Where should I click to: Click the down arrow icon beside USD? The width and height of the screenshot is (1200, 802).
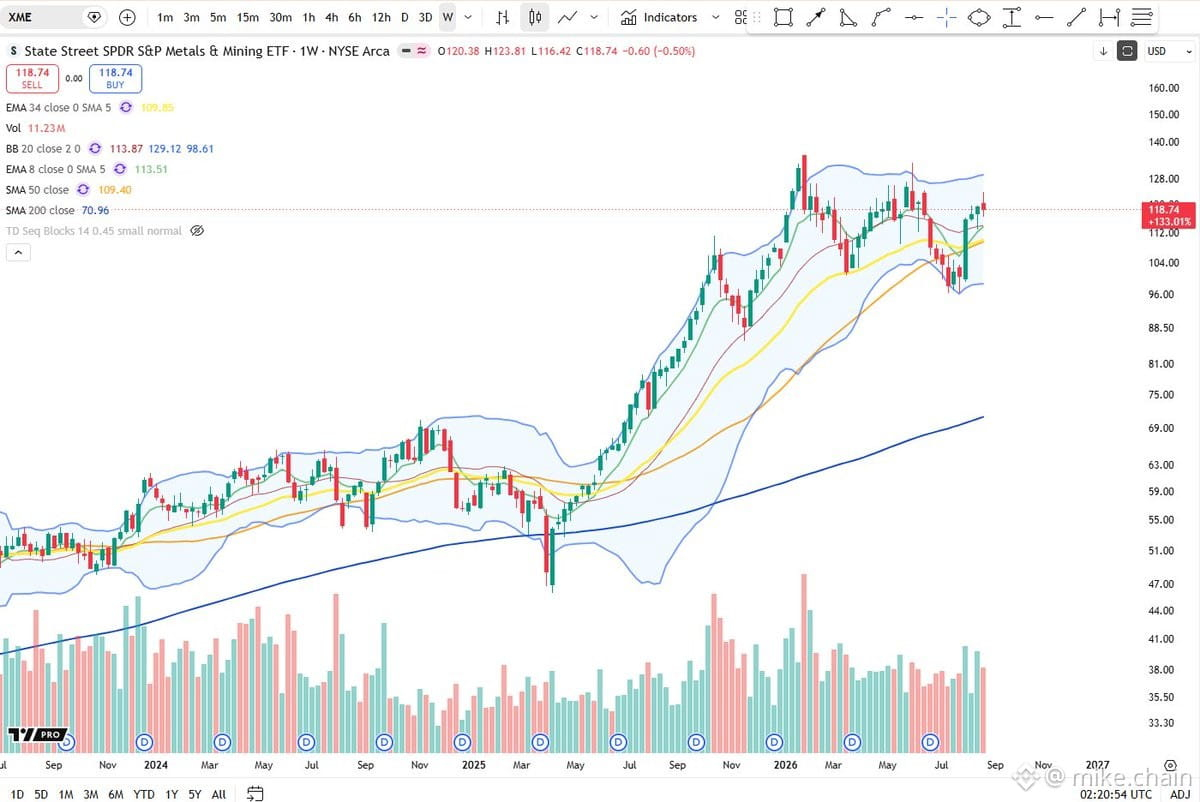[1103, 51]
